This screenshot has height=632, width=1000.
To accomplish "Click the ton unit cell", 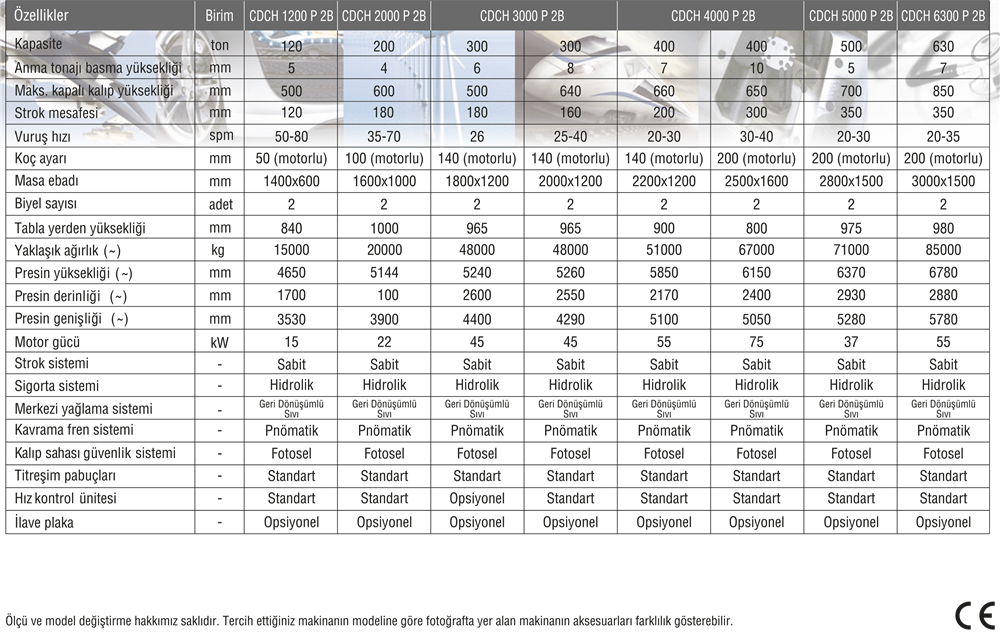I will click(x=219, y=45).
